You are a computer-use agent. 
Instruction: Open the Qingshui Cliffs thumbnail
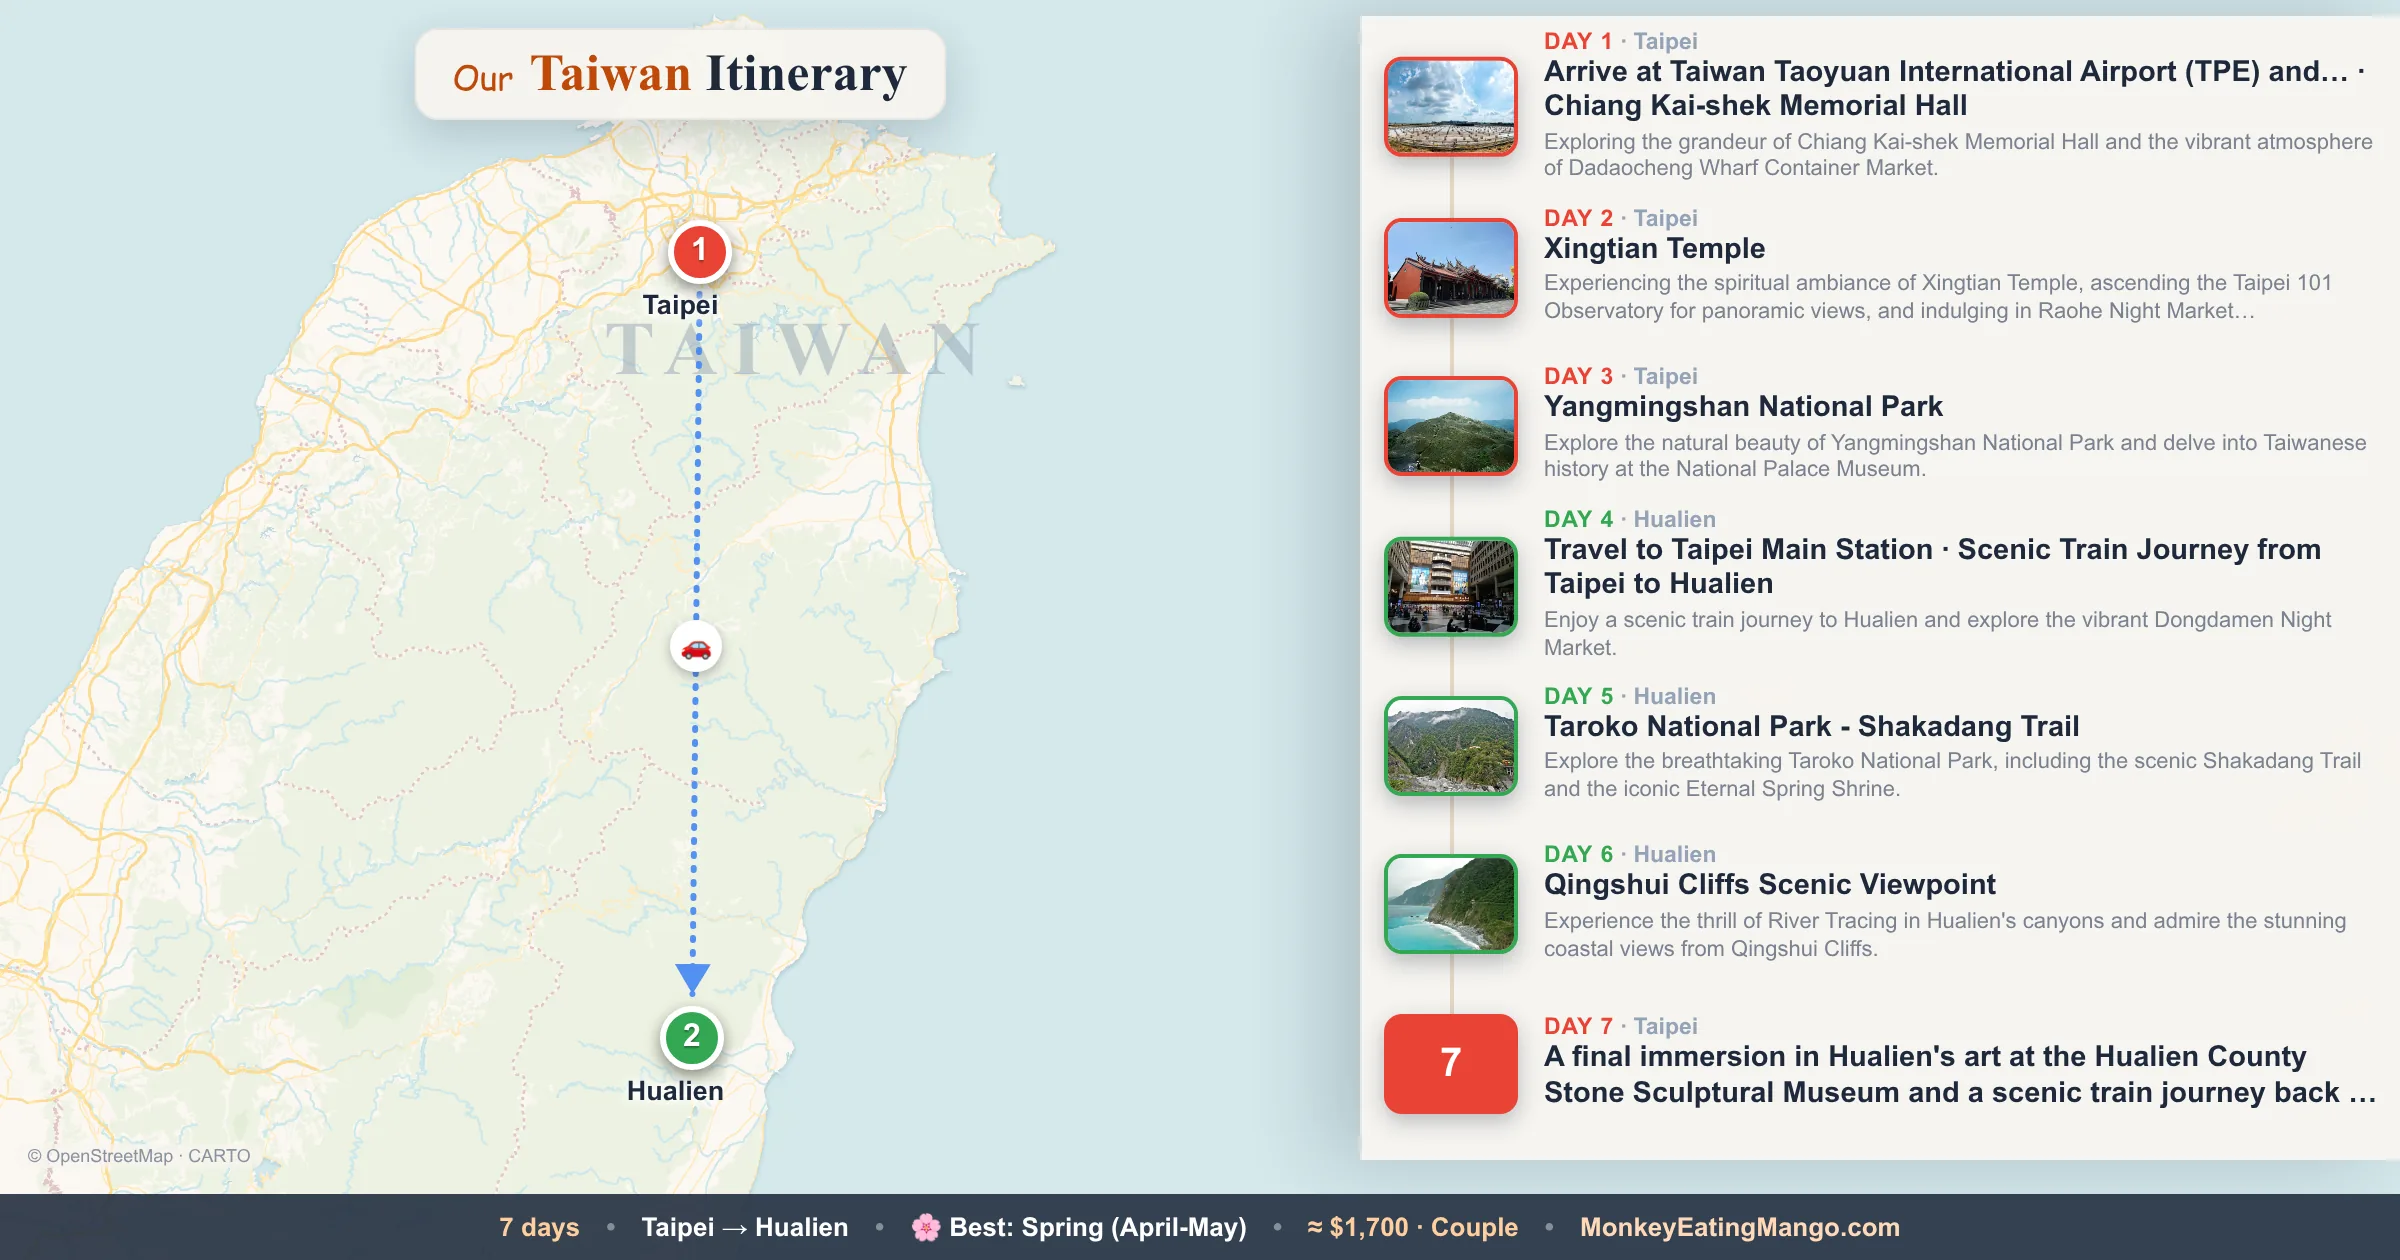[x=1450, y=904]
